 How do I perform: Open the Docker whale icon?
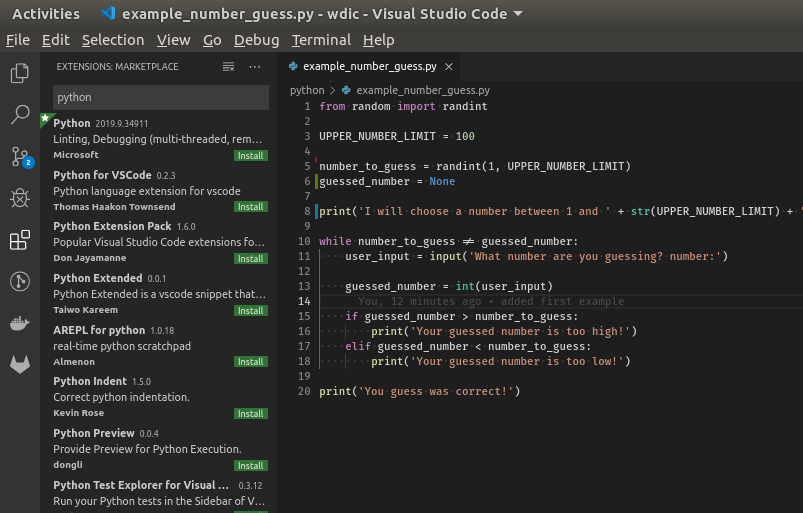point(19,324)
